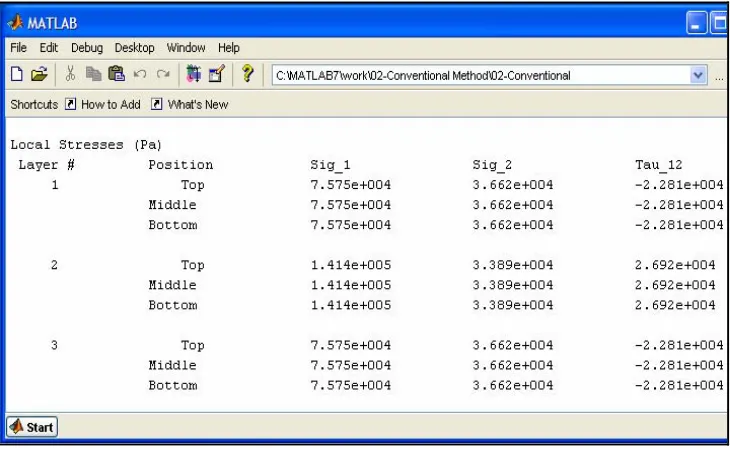Click the MATLAB logo in title bar
This screenshot has height=450, width=730.
[x=15, y=22]
